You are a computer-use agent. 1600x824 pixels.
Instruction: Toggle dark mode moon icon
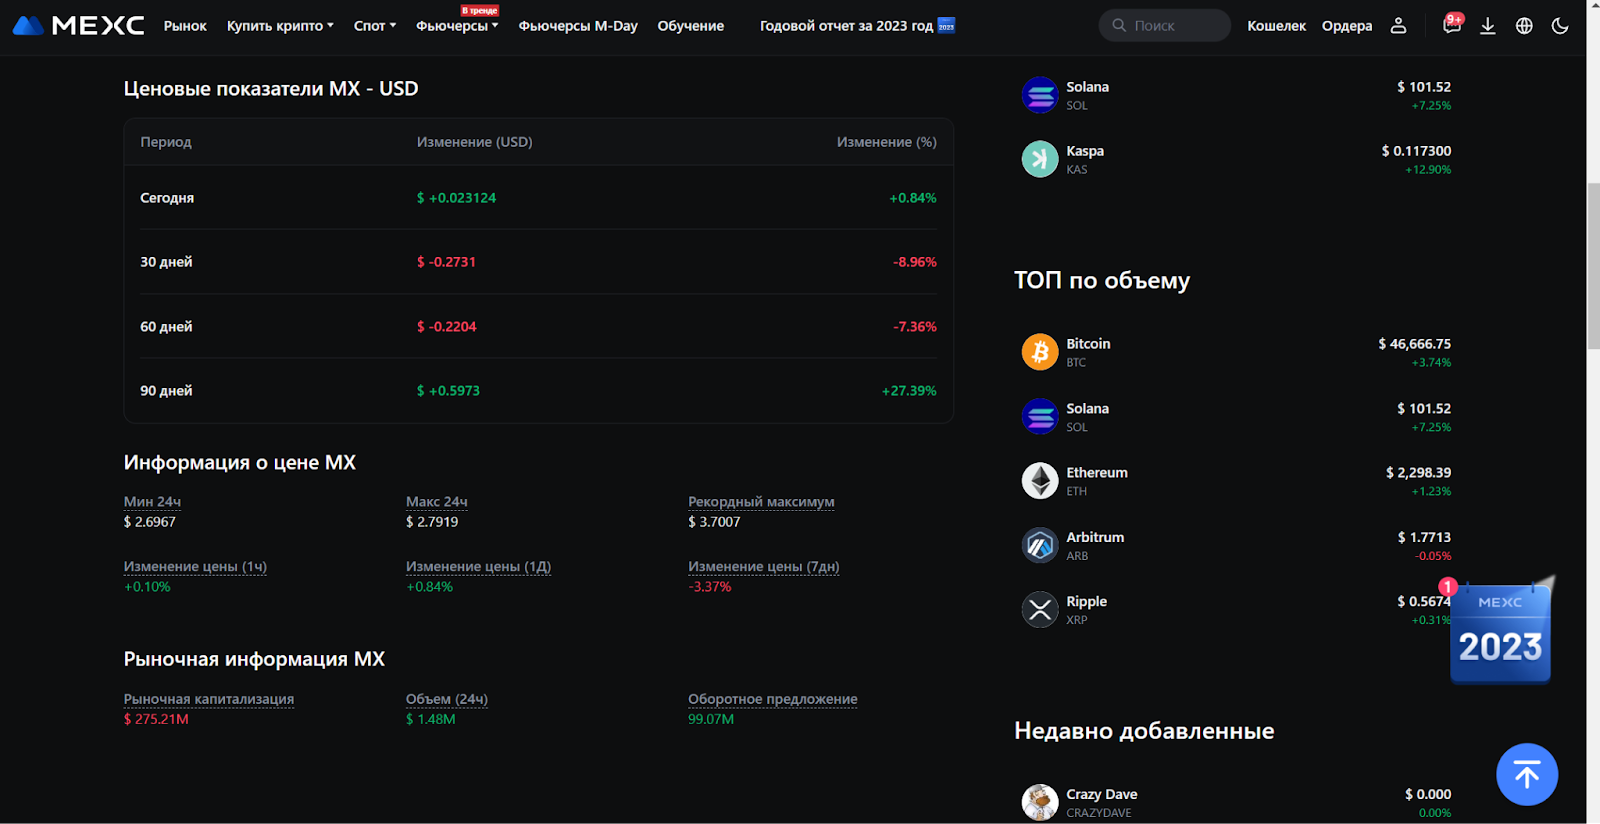1560,26
